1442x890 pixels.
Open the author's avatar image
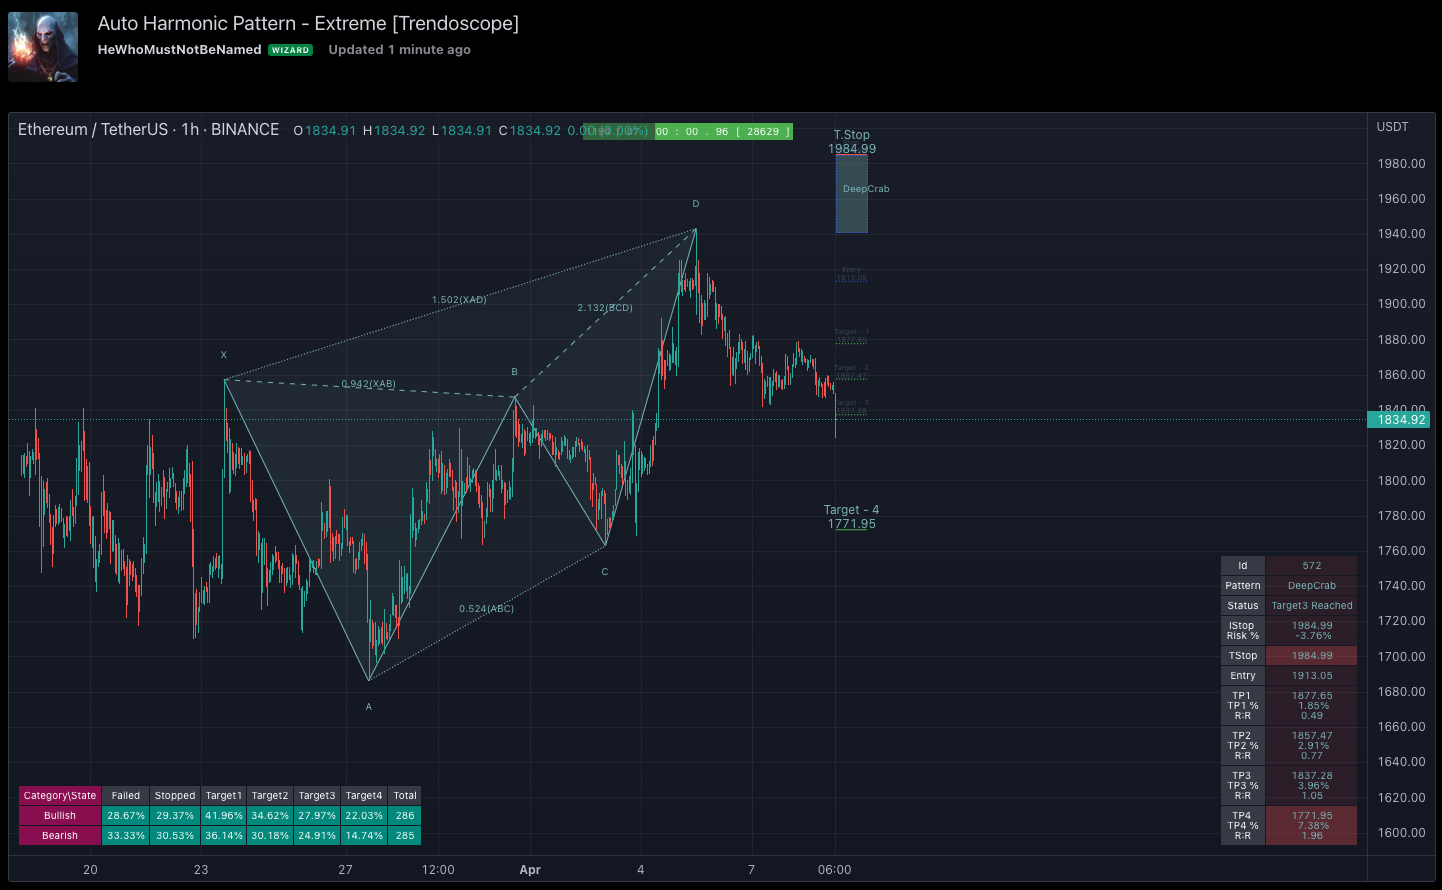[x=43, y=47]
